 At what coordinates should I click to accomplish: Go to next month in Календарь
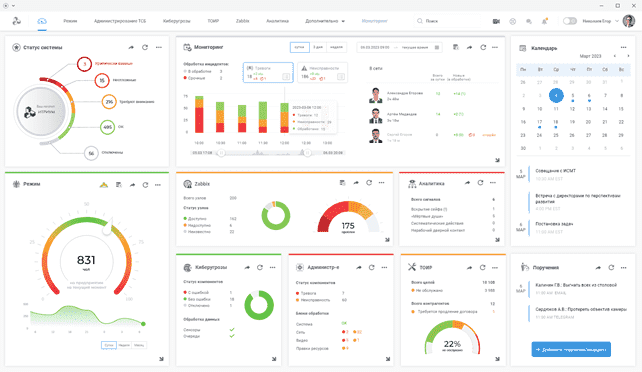point(628,56)
